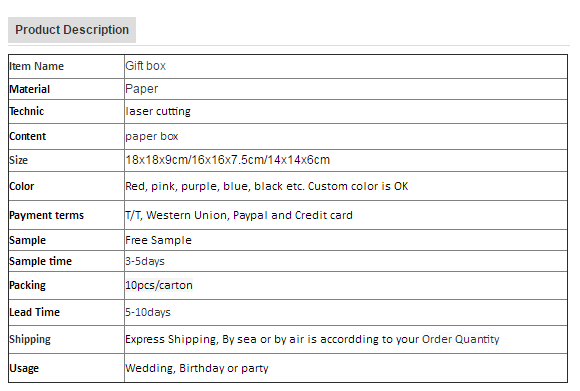
Task: Click the 5-10days lead time value
Action: (148, 312)
